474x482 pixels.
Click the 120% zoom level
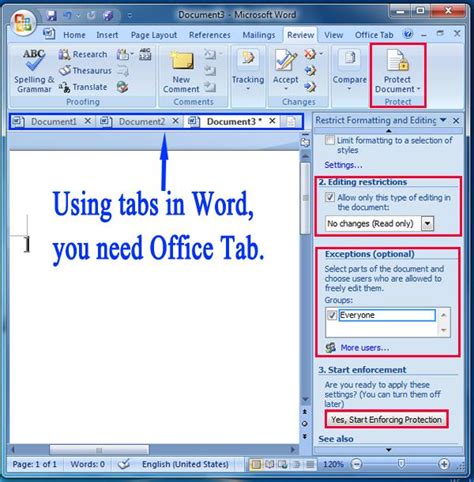[x=333, y=464]
